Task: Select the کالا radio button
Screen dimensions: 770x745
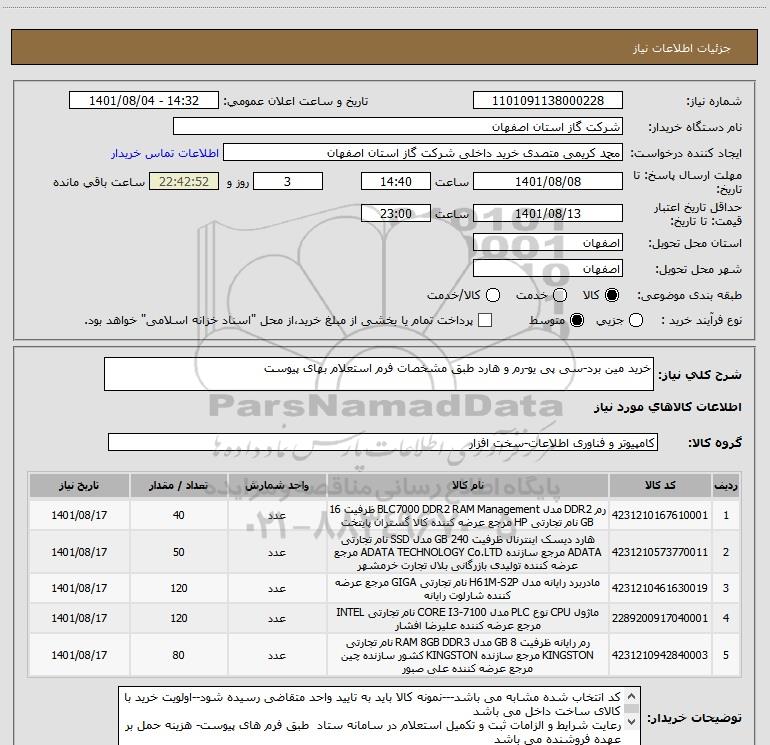Action: (x=612, y=295)
